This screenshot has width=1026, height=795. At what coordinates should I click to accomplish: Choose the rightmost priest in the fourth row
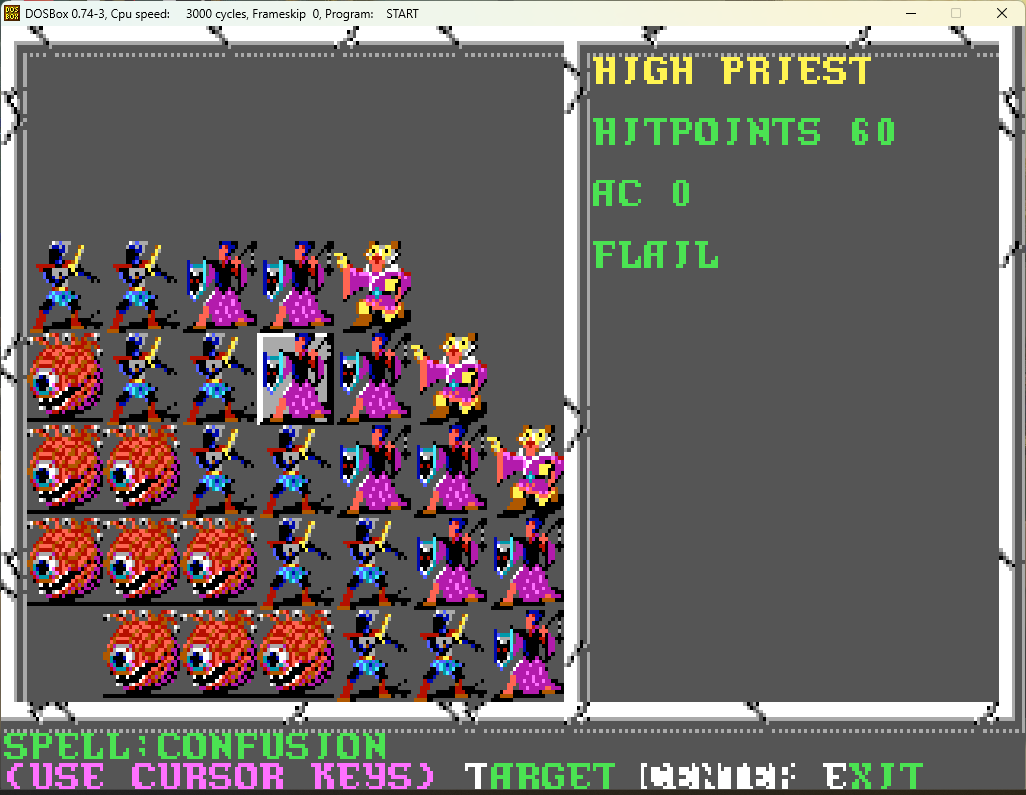pyautogui.click(x=526, y=563)
